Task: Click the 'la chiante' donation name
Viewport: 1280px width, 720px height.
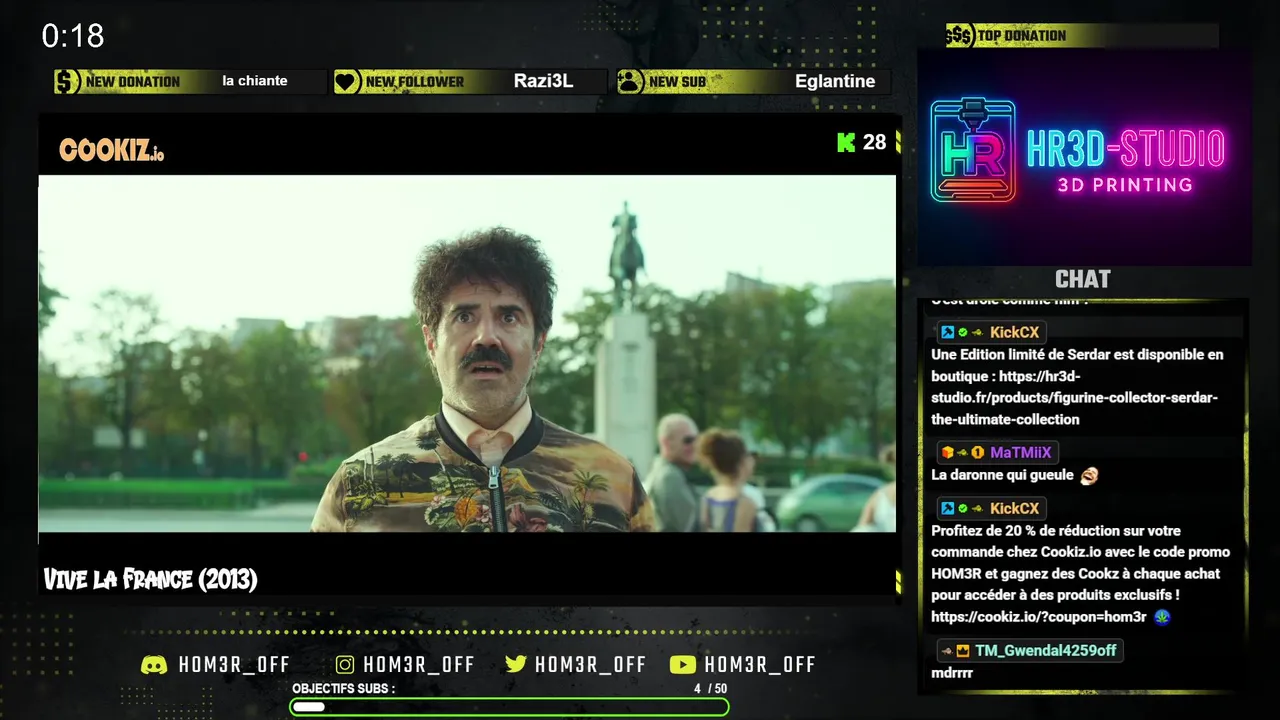Action: click(x=255, y=81)
